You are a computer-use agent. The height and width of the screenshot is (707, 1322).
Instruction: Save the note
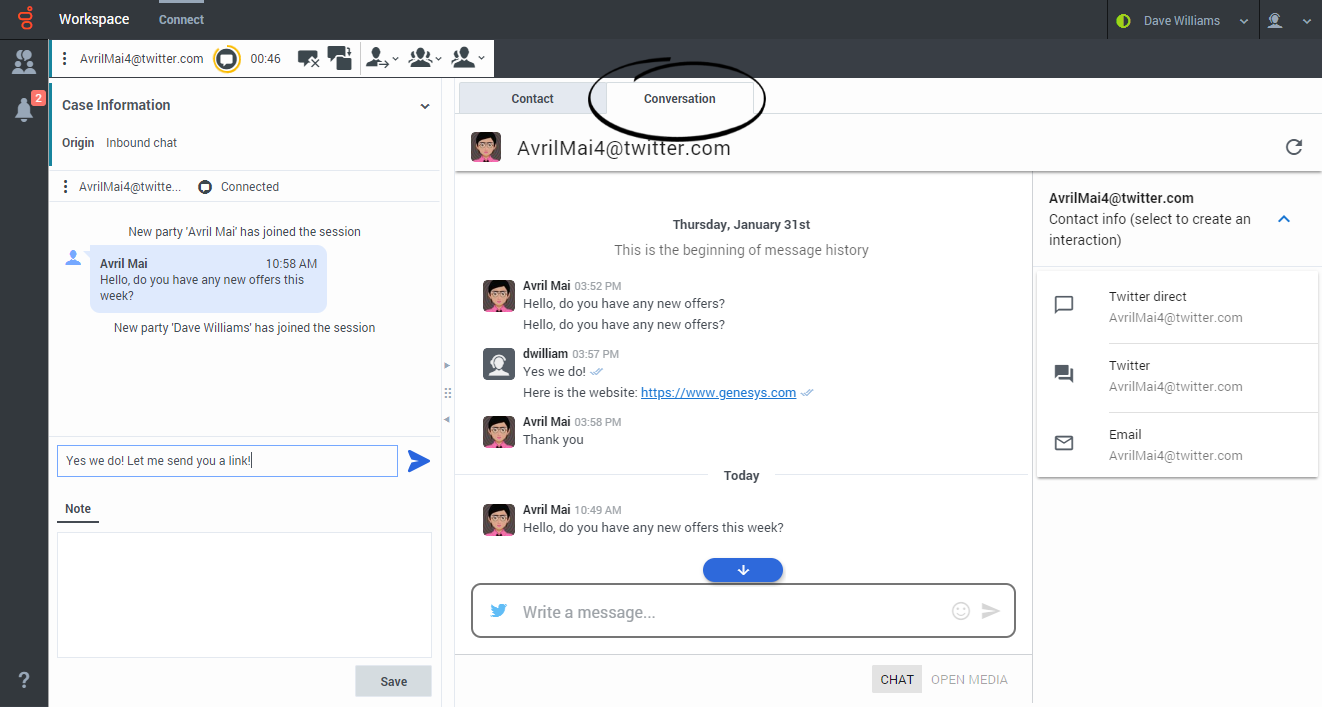pos(393,681)
